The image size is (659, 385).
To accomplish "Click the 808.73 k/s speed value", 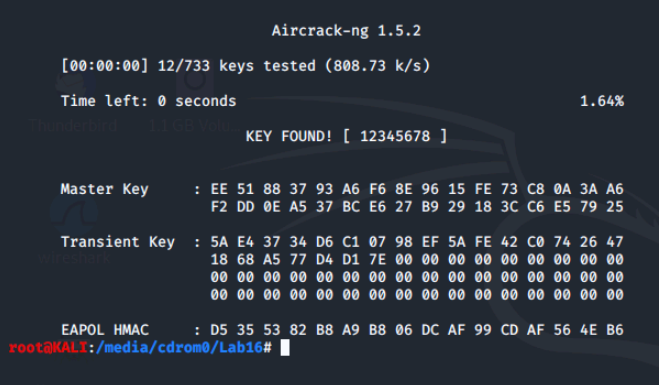I will click(377, 66).
